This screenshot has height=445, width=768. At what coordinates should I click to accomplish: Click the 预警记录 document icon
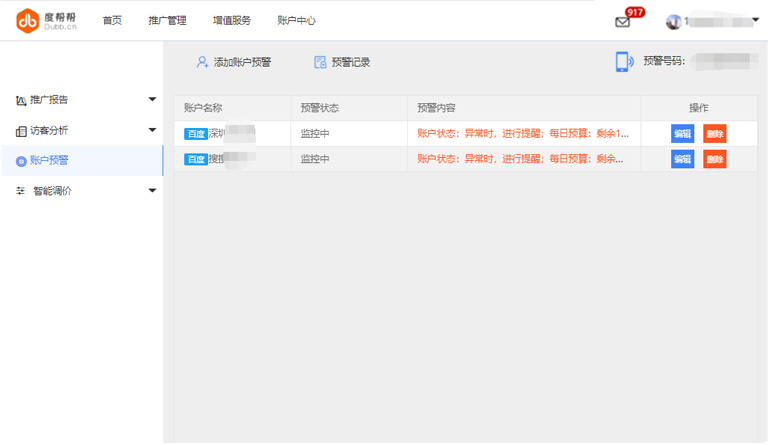[320, 62]
